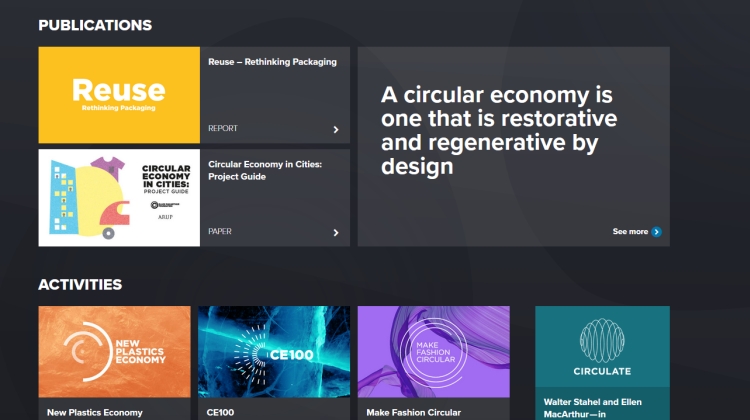Open the Reuse yellow cover thumbnail
This screenshot has width=750, height=420.
pos(119,95)
